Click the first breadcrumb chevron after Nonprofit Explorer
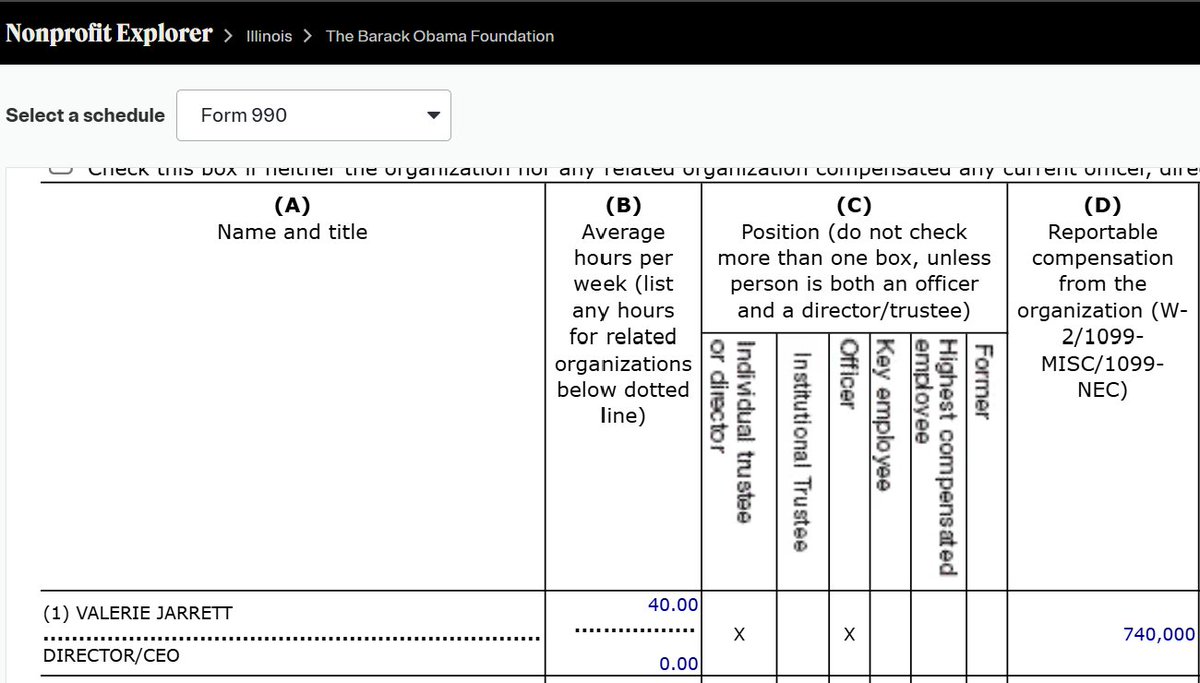Screen dimensions: 1200x683 tap(228, 36)
